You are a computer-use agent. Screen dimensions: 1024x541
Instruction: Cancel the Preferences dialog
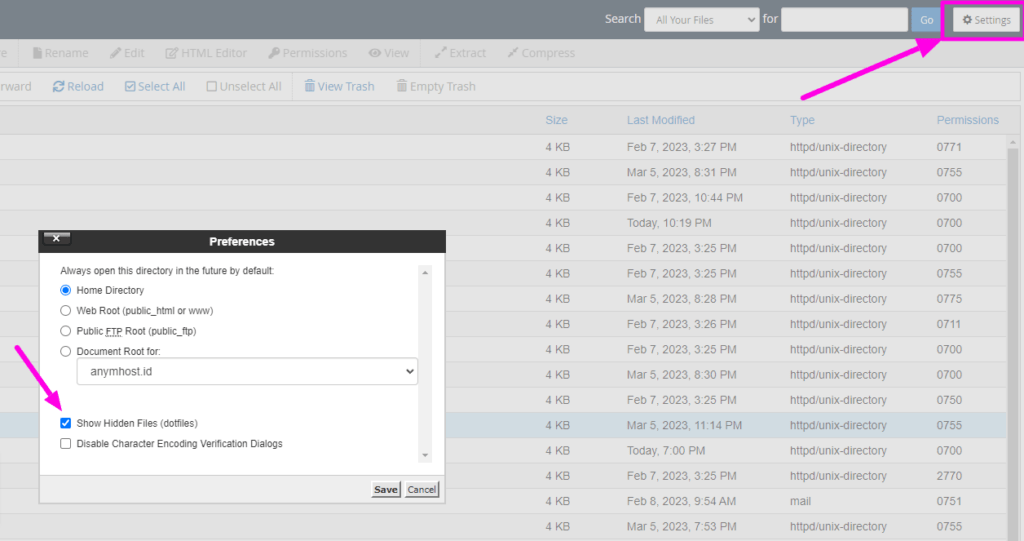click(x=422, y=489)
